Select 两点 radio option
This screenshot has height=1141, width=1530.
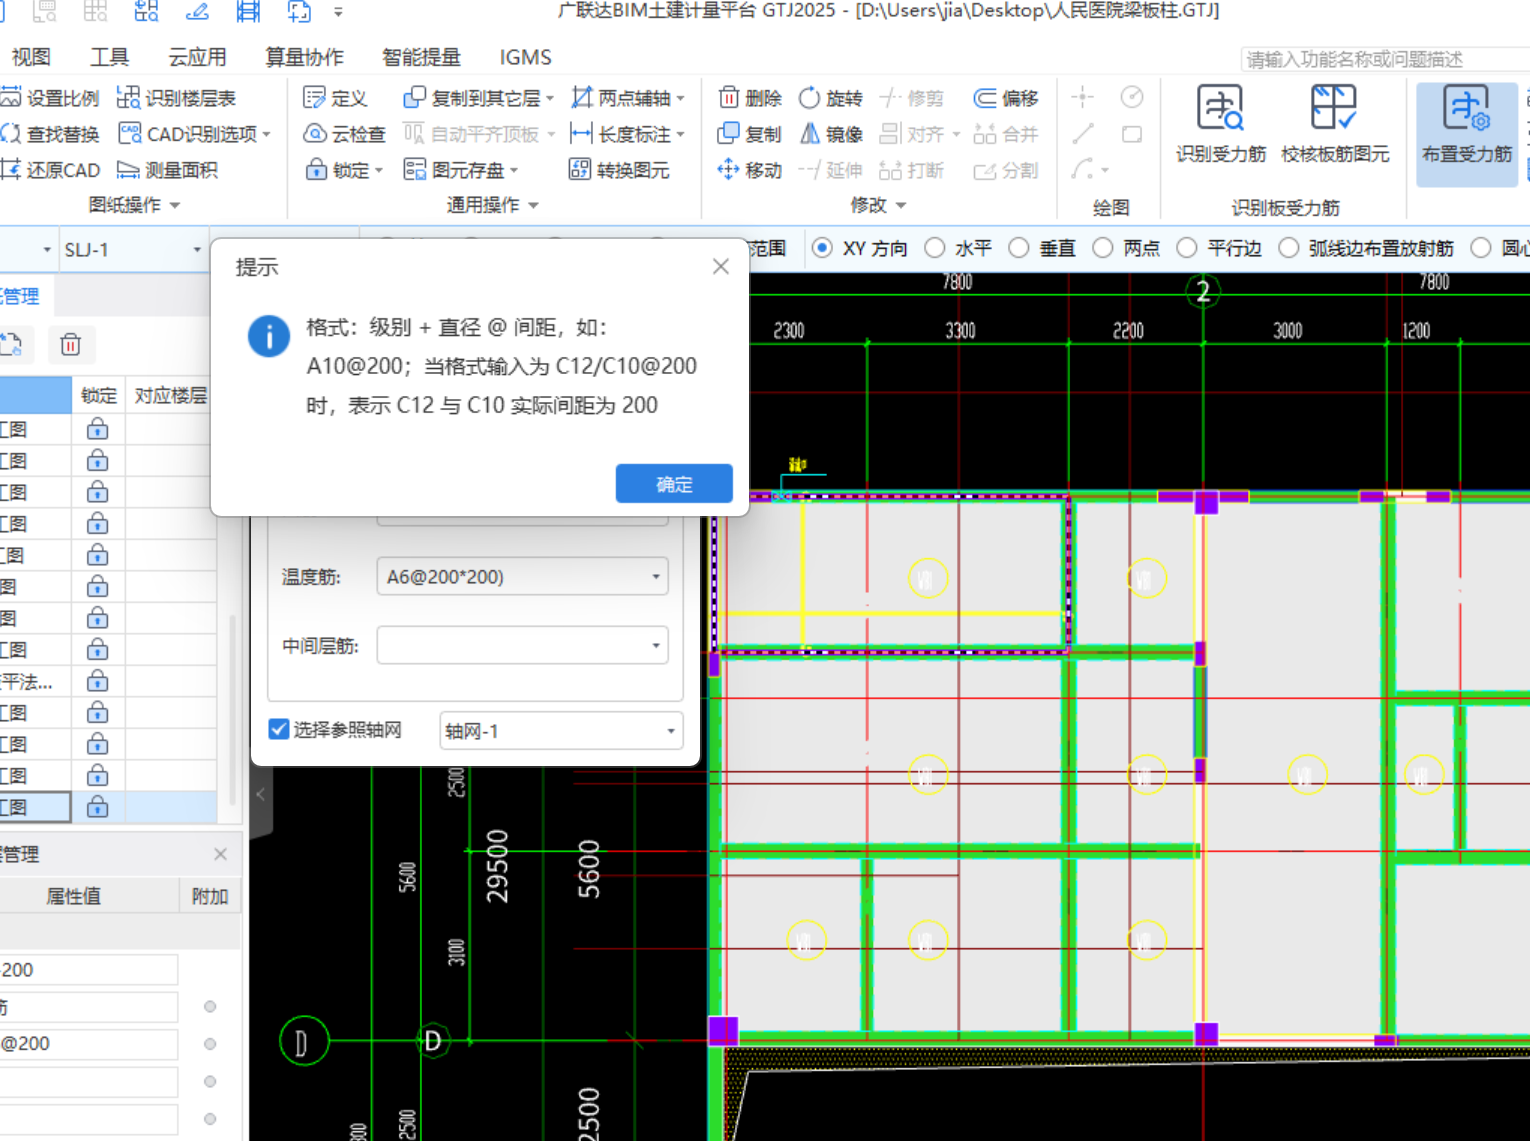click(1103, 248)
